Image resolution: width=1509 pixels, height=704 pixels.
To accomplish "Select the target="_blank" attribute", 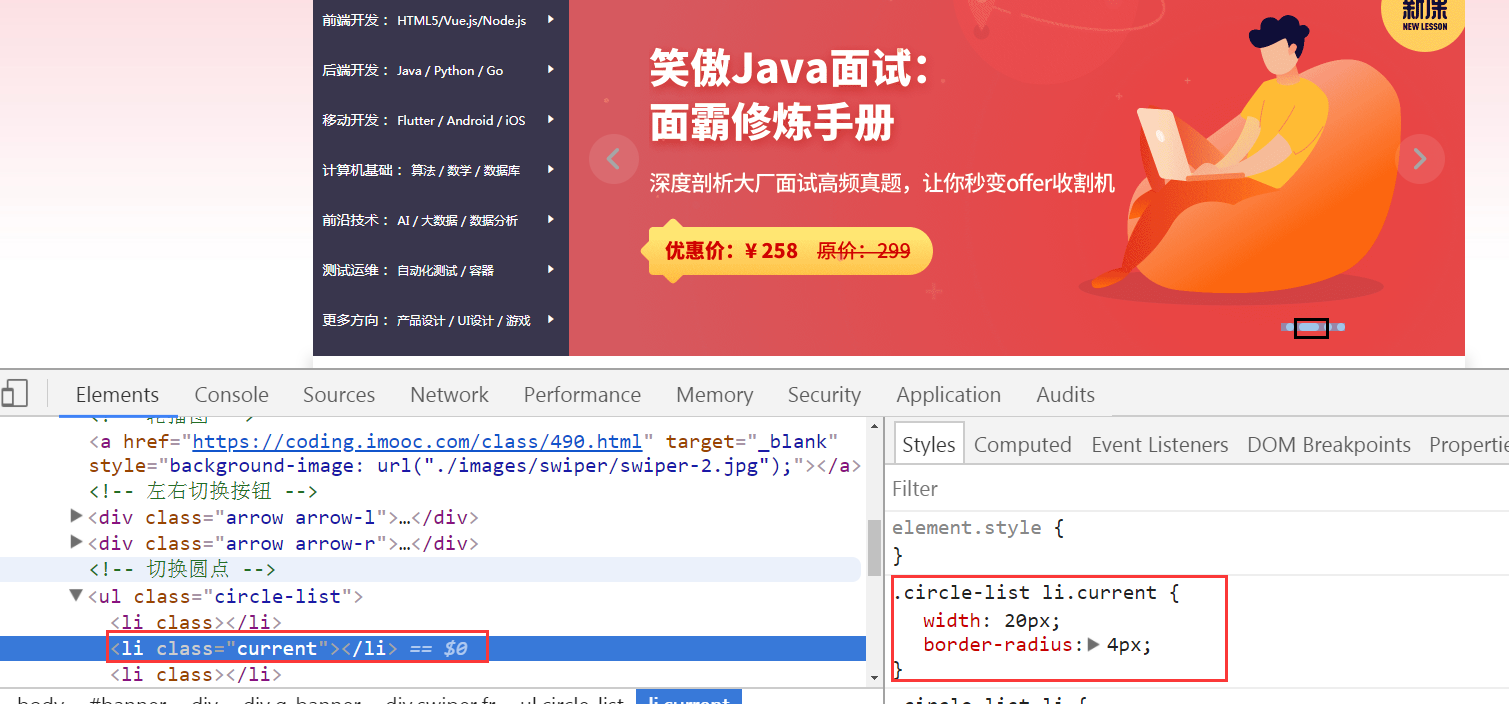I will (x=751, y=441).
